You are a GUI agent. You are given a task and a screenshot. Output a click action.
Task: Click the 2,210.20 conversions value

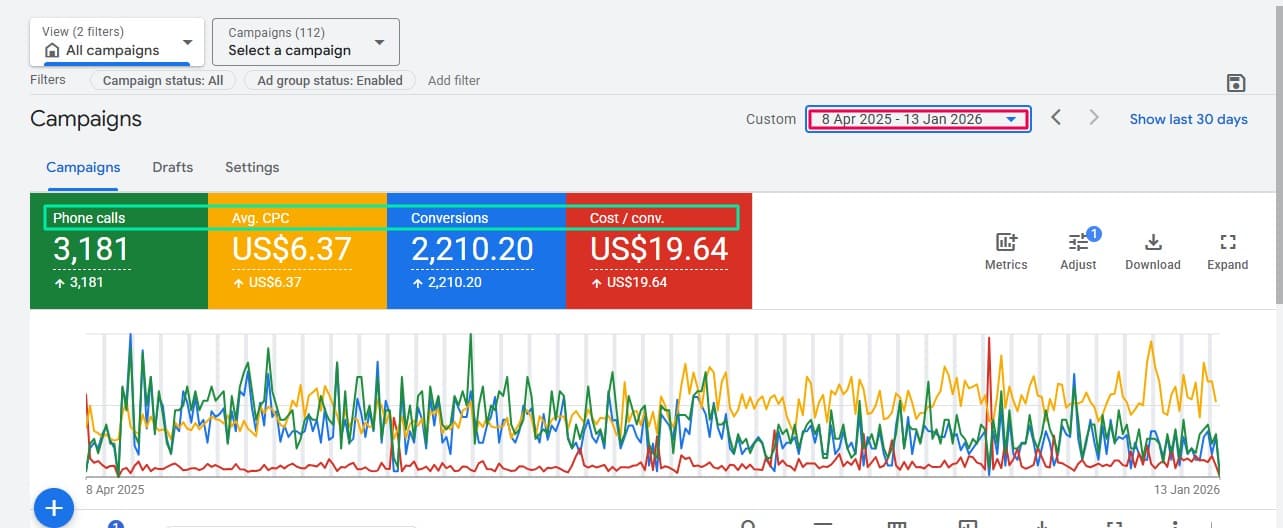(x=472, y=249)
